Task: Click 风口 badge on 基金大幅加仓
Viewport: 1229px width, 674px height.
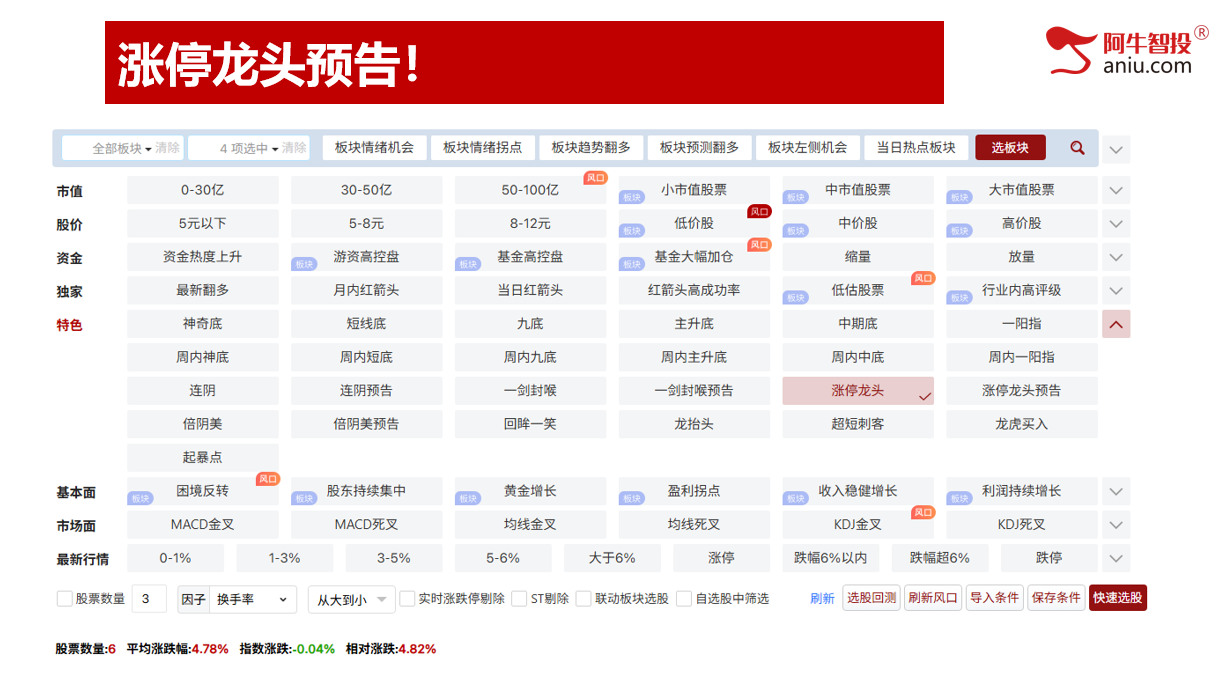Action: click(759, 245)
